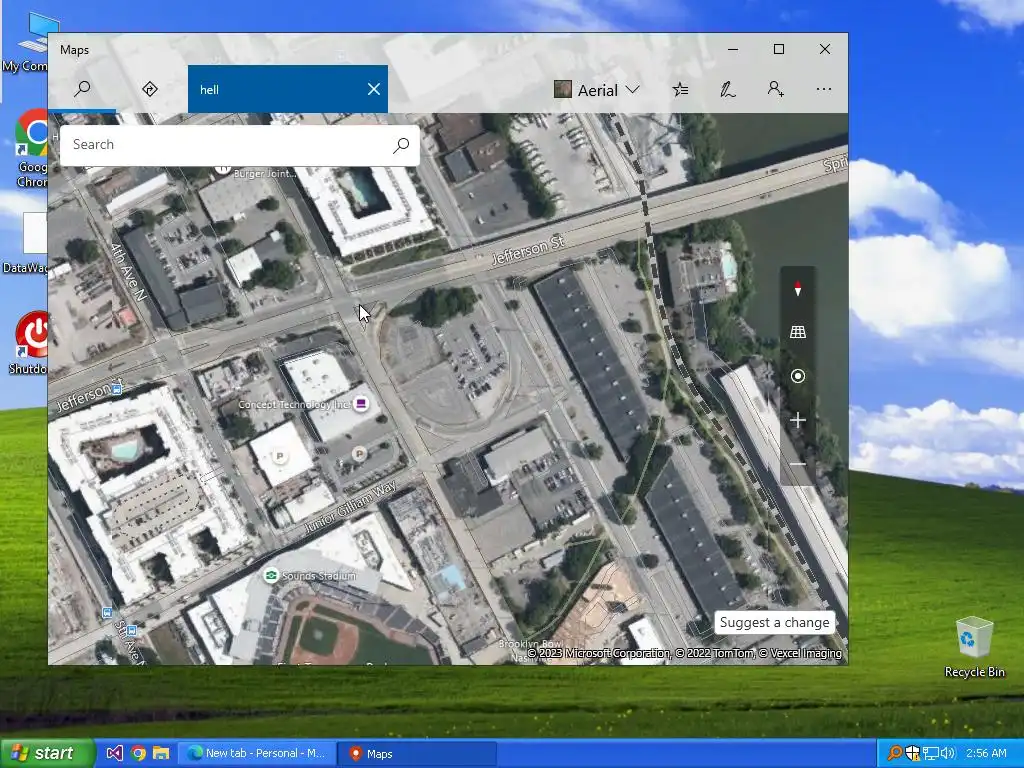This screenshot has height=768, width=1024.
Task: Minimize the Maps window
Action: click(x=733, y=50)
